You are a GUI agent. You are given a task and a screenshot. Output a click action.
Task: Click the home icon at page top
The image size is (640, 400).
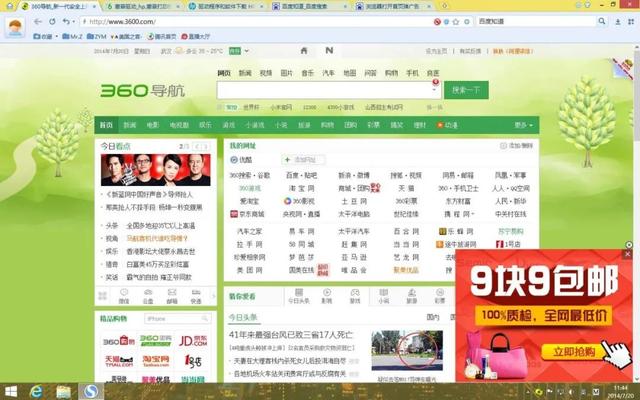coord(304,51)
